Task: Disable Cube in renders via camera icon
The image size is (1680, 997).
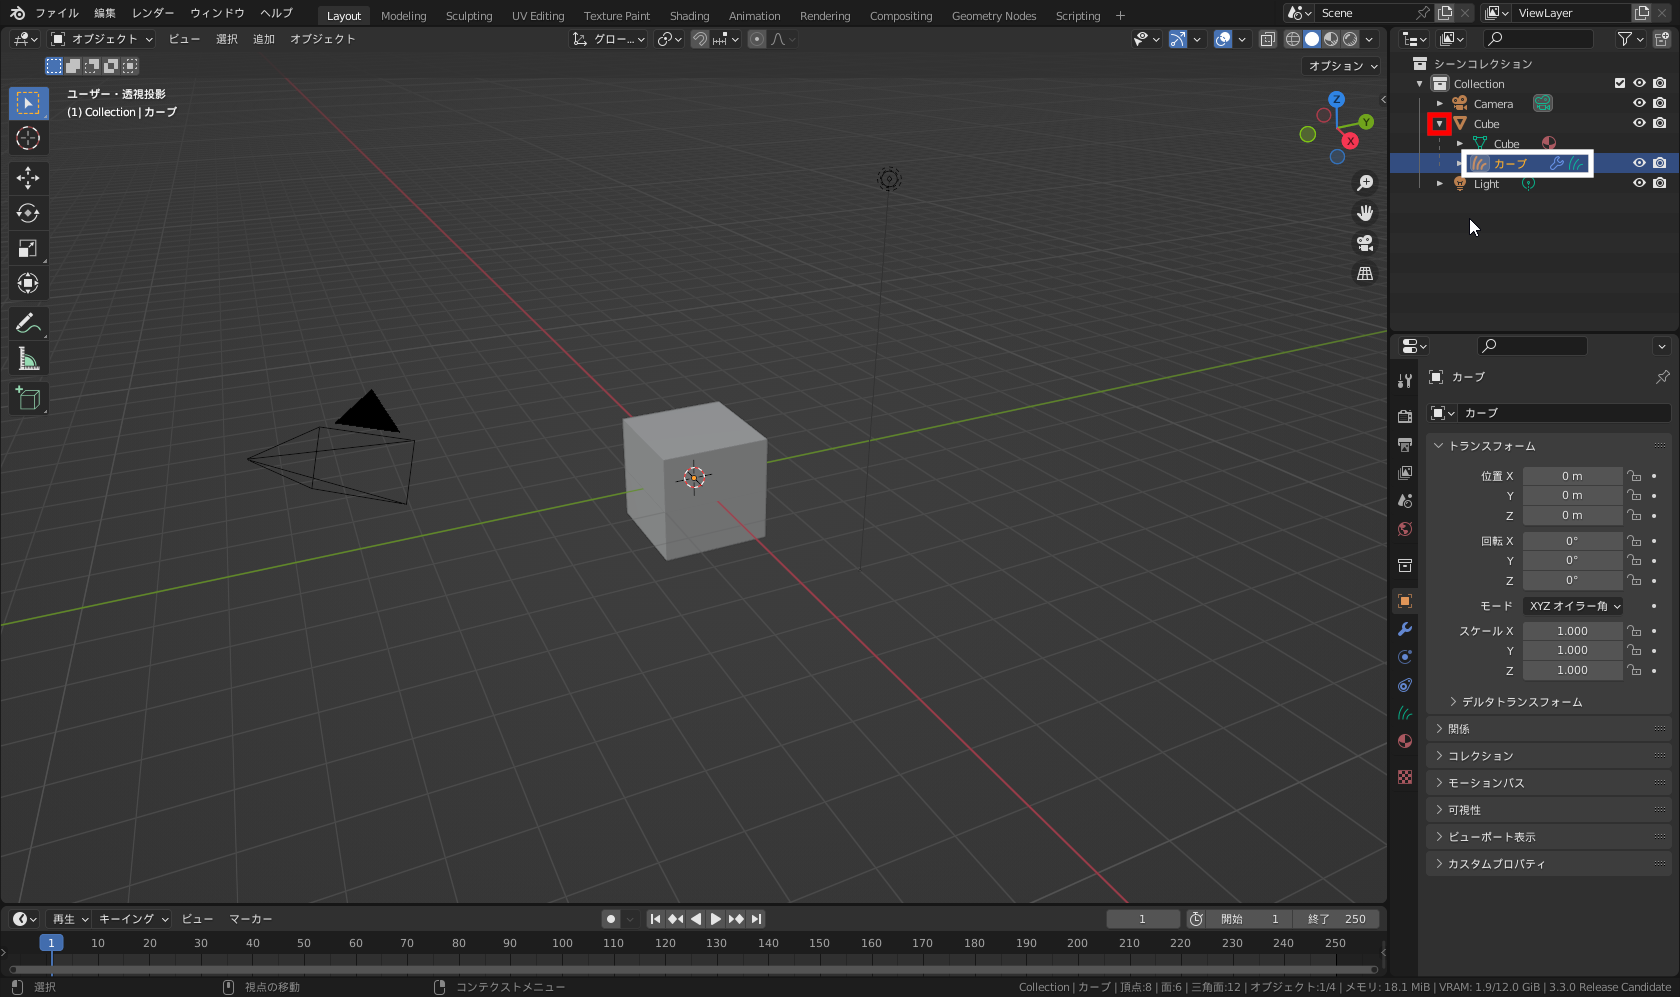Action: pyautogui.click(x=1659, y=123)
